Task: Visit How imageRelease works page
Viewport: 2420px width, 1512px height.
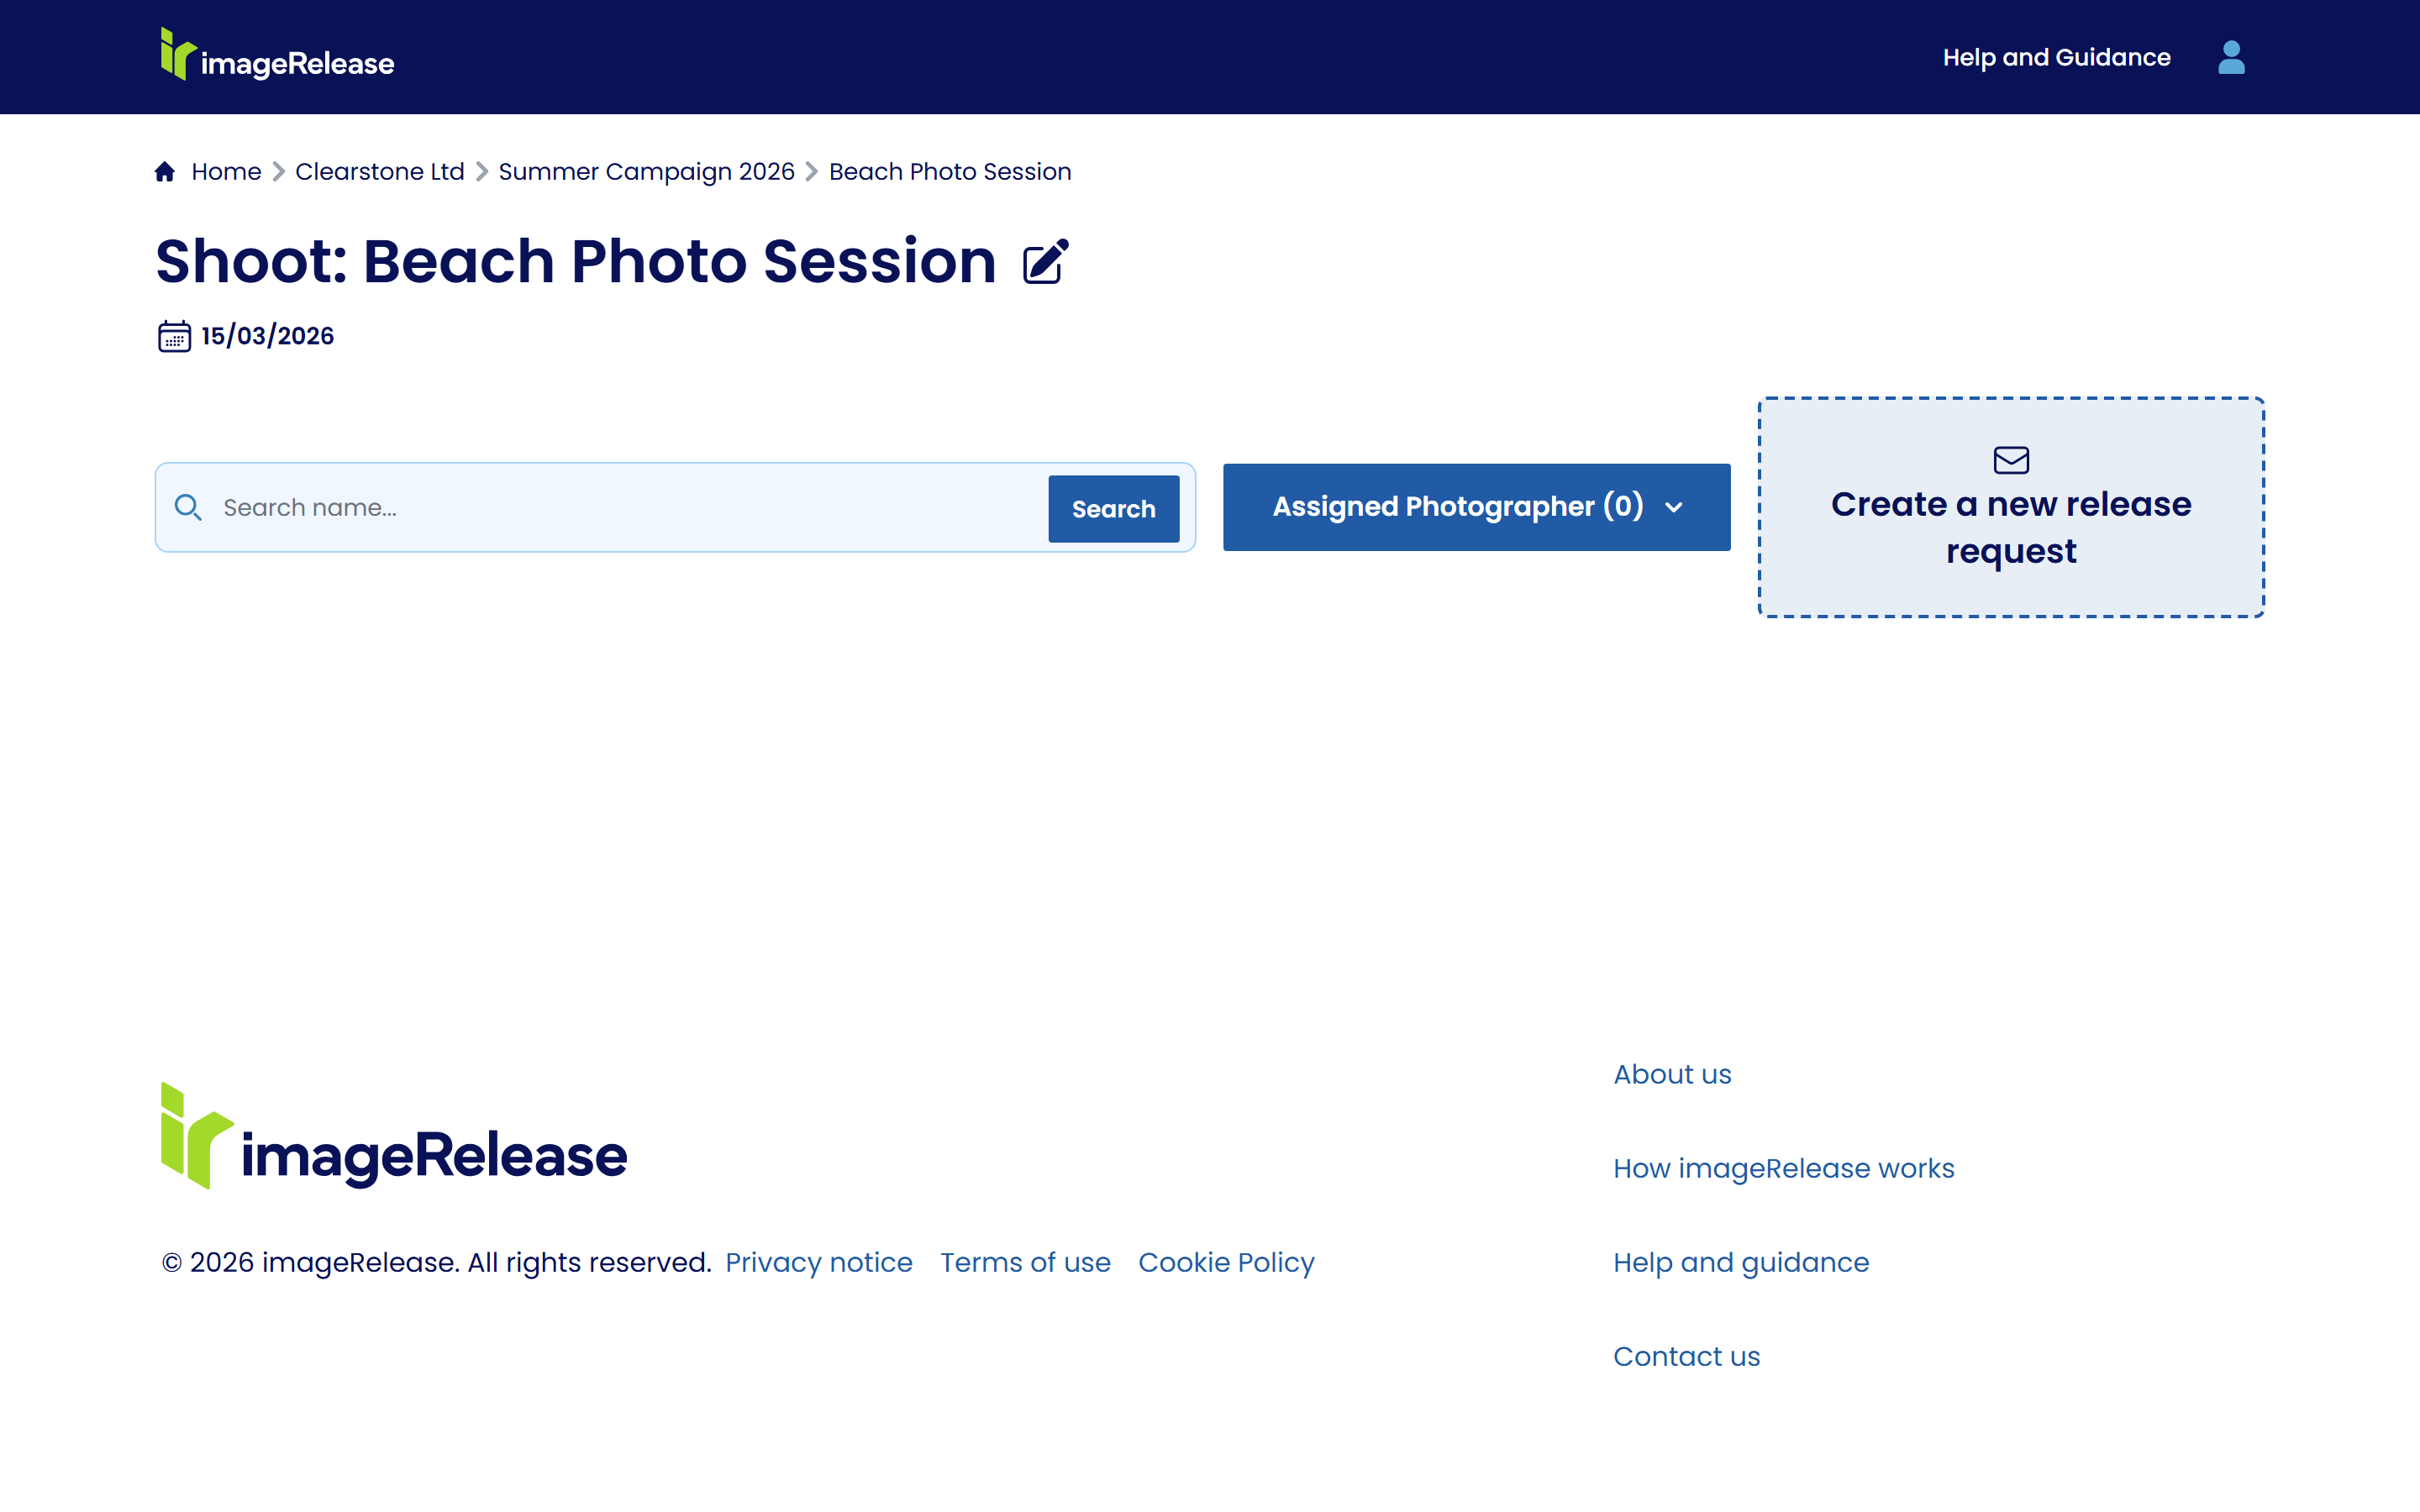Action: pyautogui.click(x=1783, y=1169)
